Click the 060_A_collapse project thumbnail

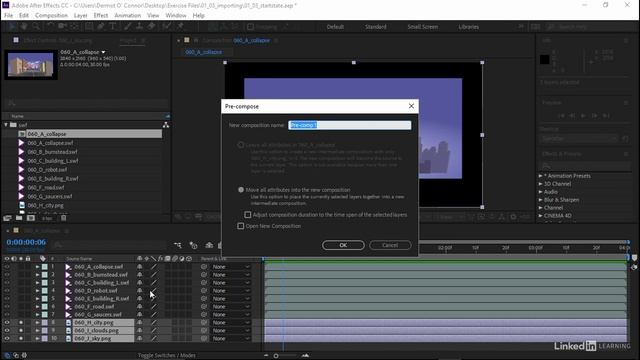point(31,64)
